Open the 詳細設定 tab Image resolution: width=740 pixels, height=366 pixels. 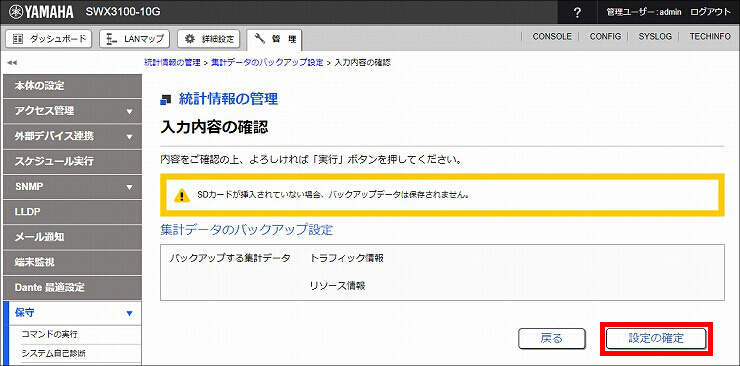click(209, 39)
